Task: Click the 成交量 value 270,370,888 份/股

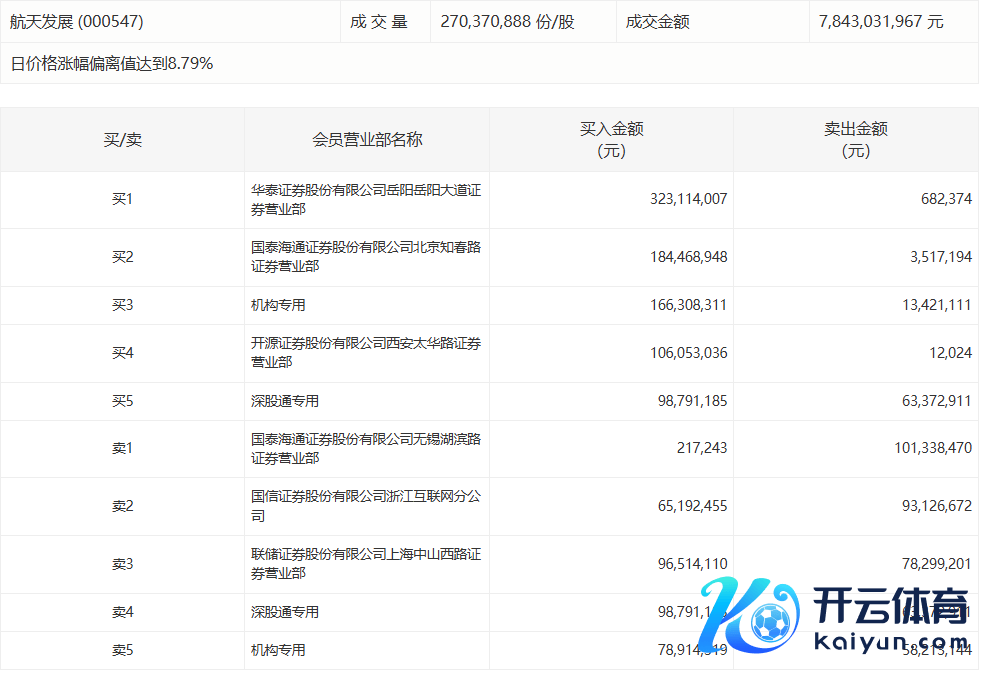Action: pos(507,21)
